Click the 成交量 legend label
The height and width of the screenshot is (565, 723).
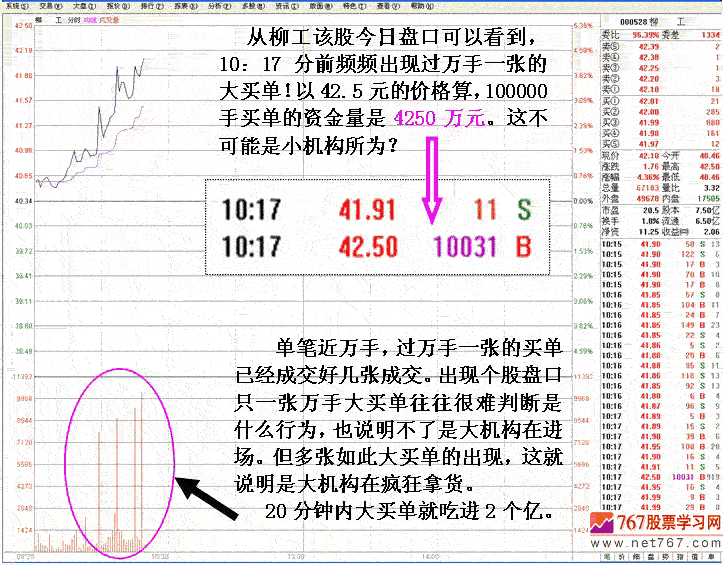(107, 19)
